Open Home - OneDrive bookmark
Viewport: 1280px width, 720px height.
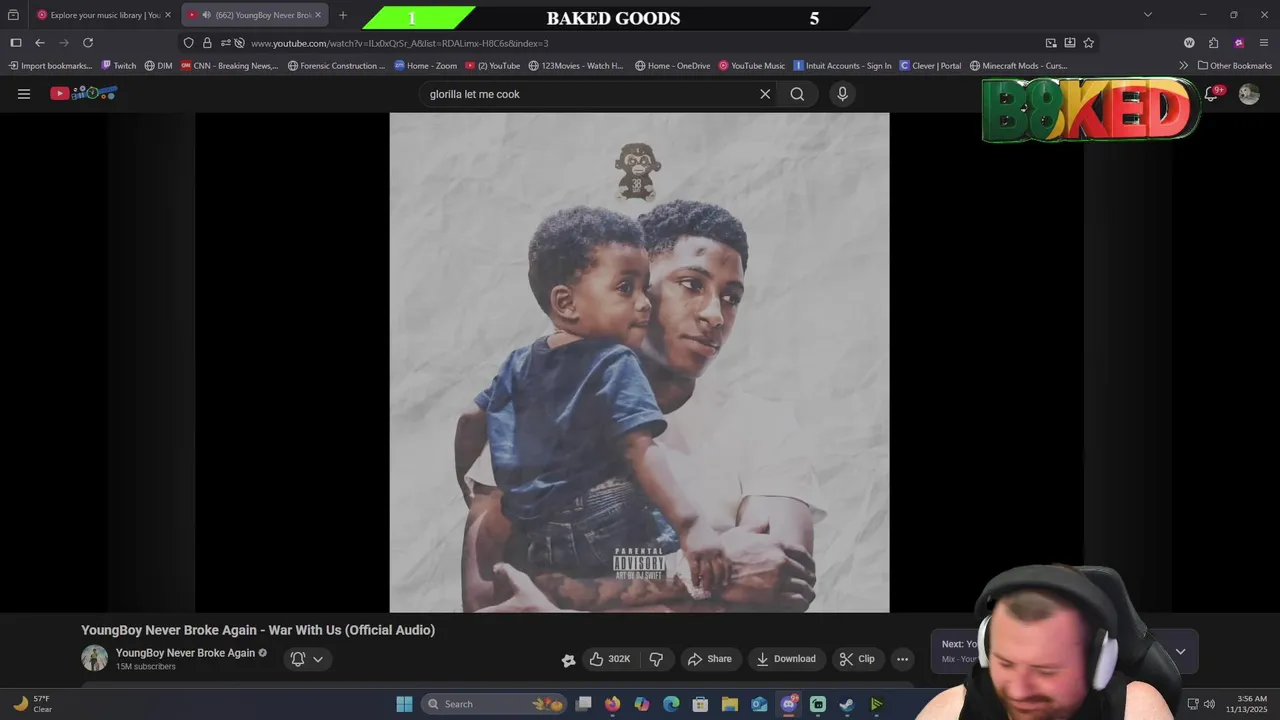tap(672, 66)
